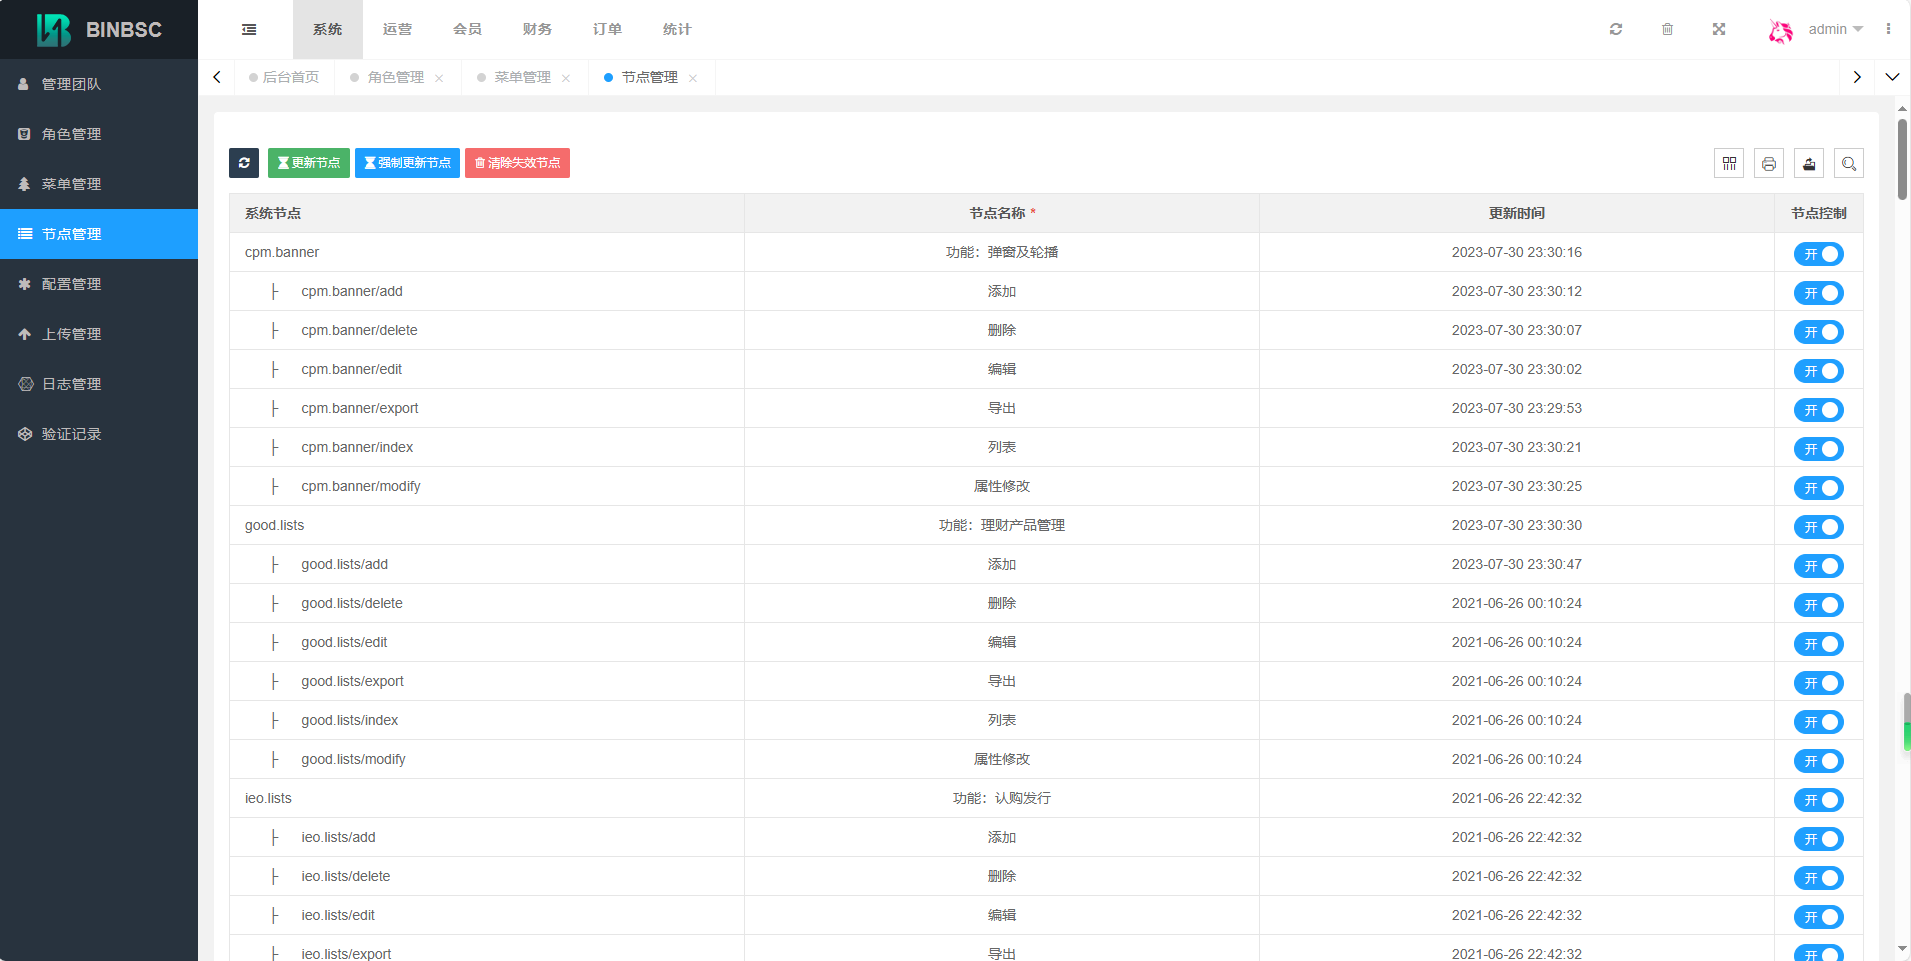Viewport: 1911px width, 961px height.
Task: Click the sidebar collapse menu icon
Action: (x=249, y=30)
